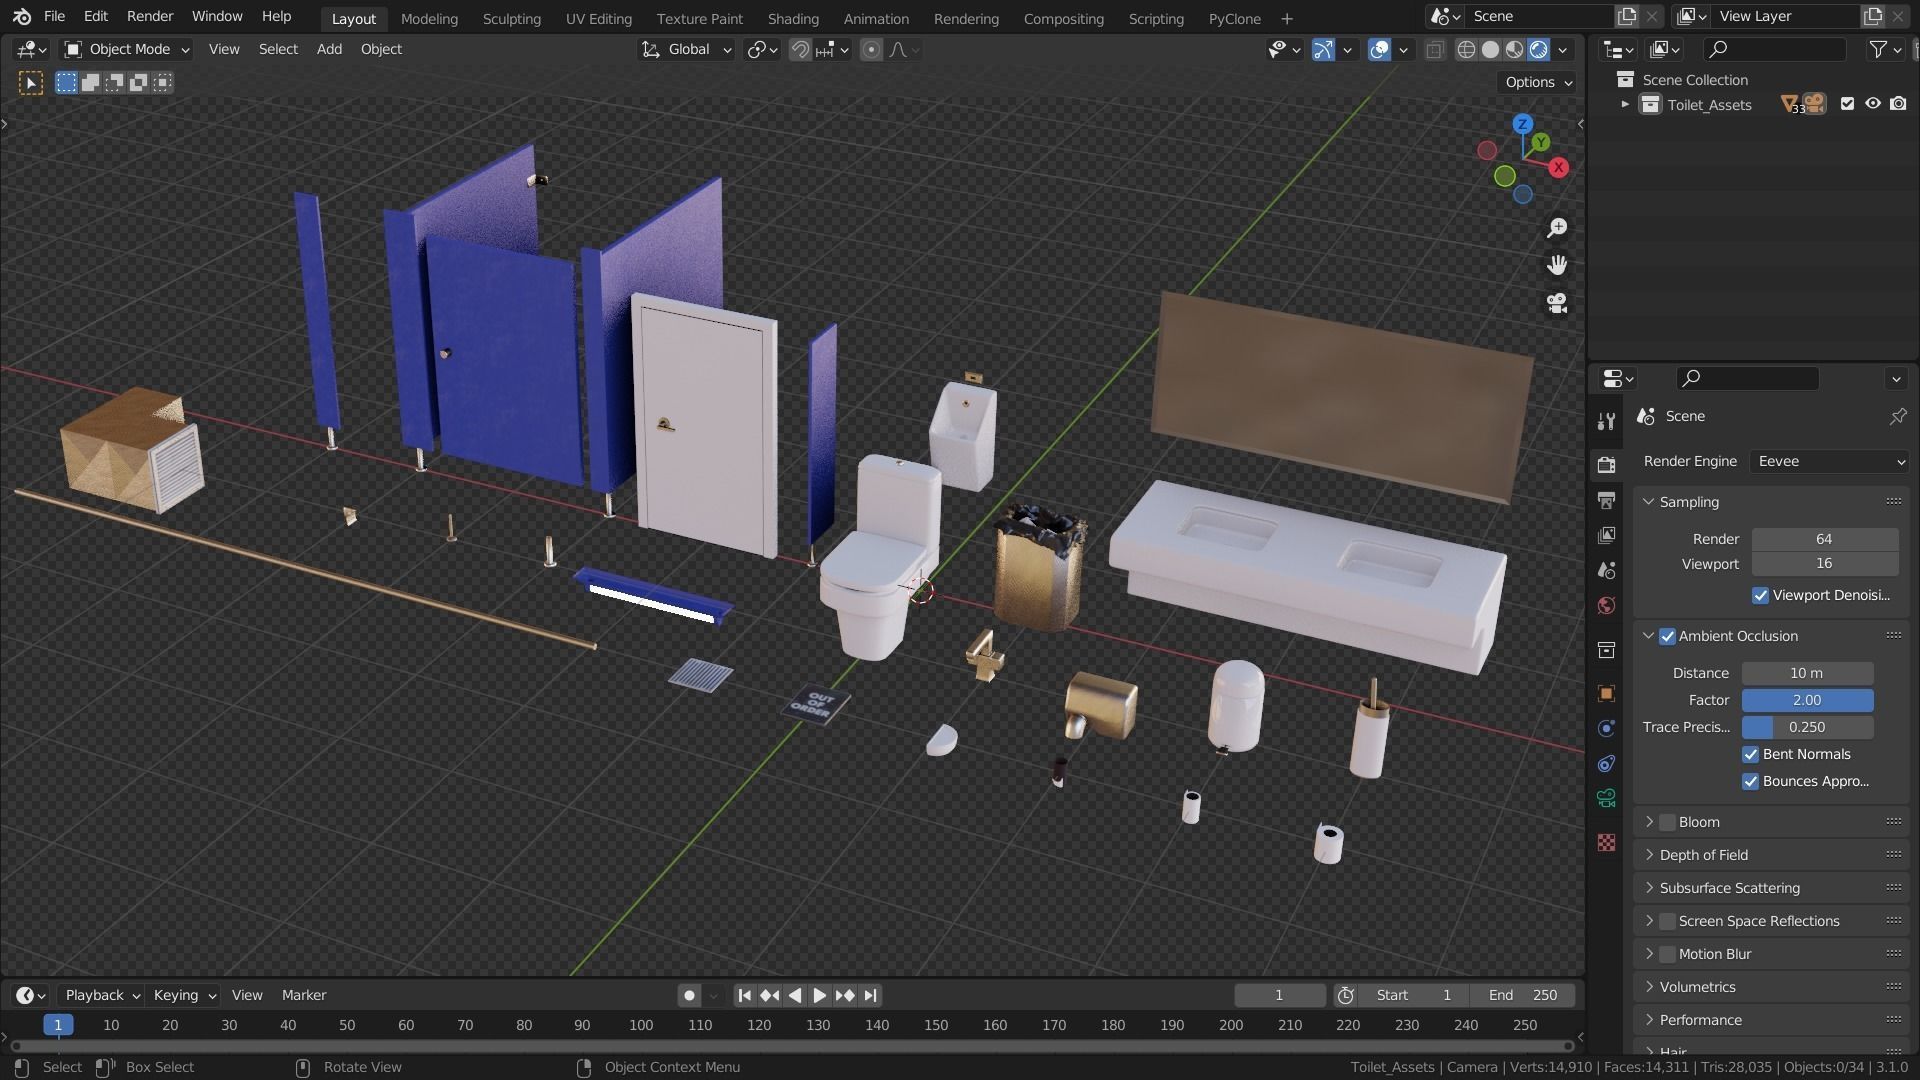
Task: Open the Texture properties tab
Action: click(x=1606, y=843)
